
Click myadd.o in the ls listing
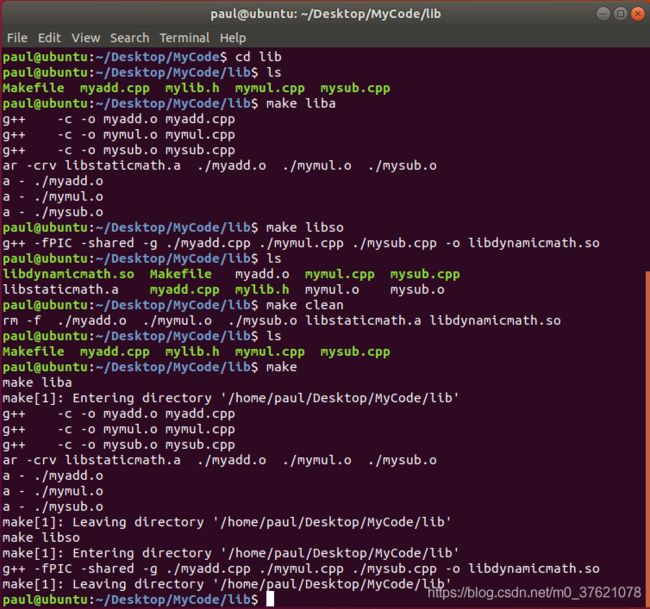262,274
